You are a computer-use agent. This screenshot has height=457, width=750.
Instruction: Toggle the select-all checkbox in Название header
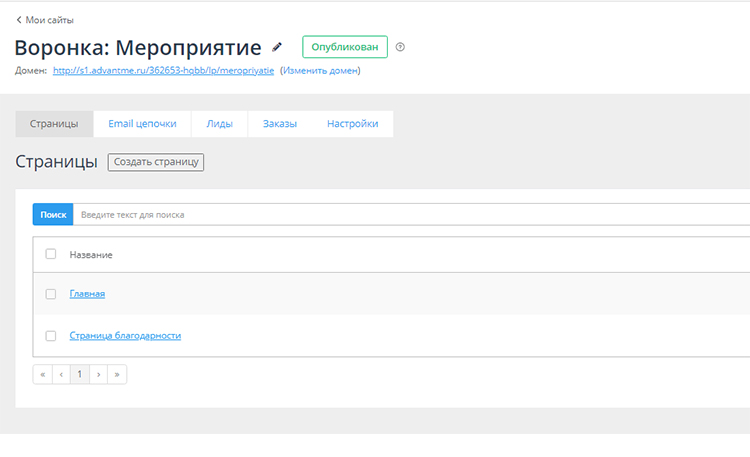click(51, 254)
